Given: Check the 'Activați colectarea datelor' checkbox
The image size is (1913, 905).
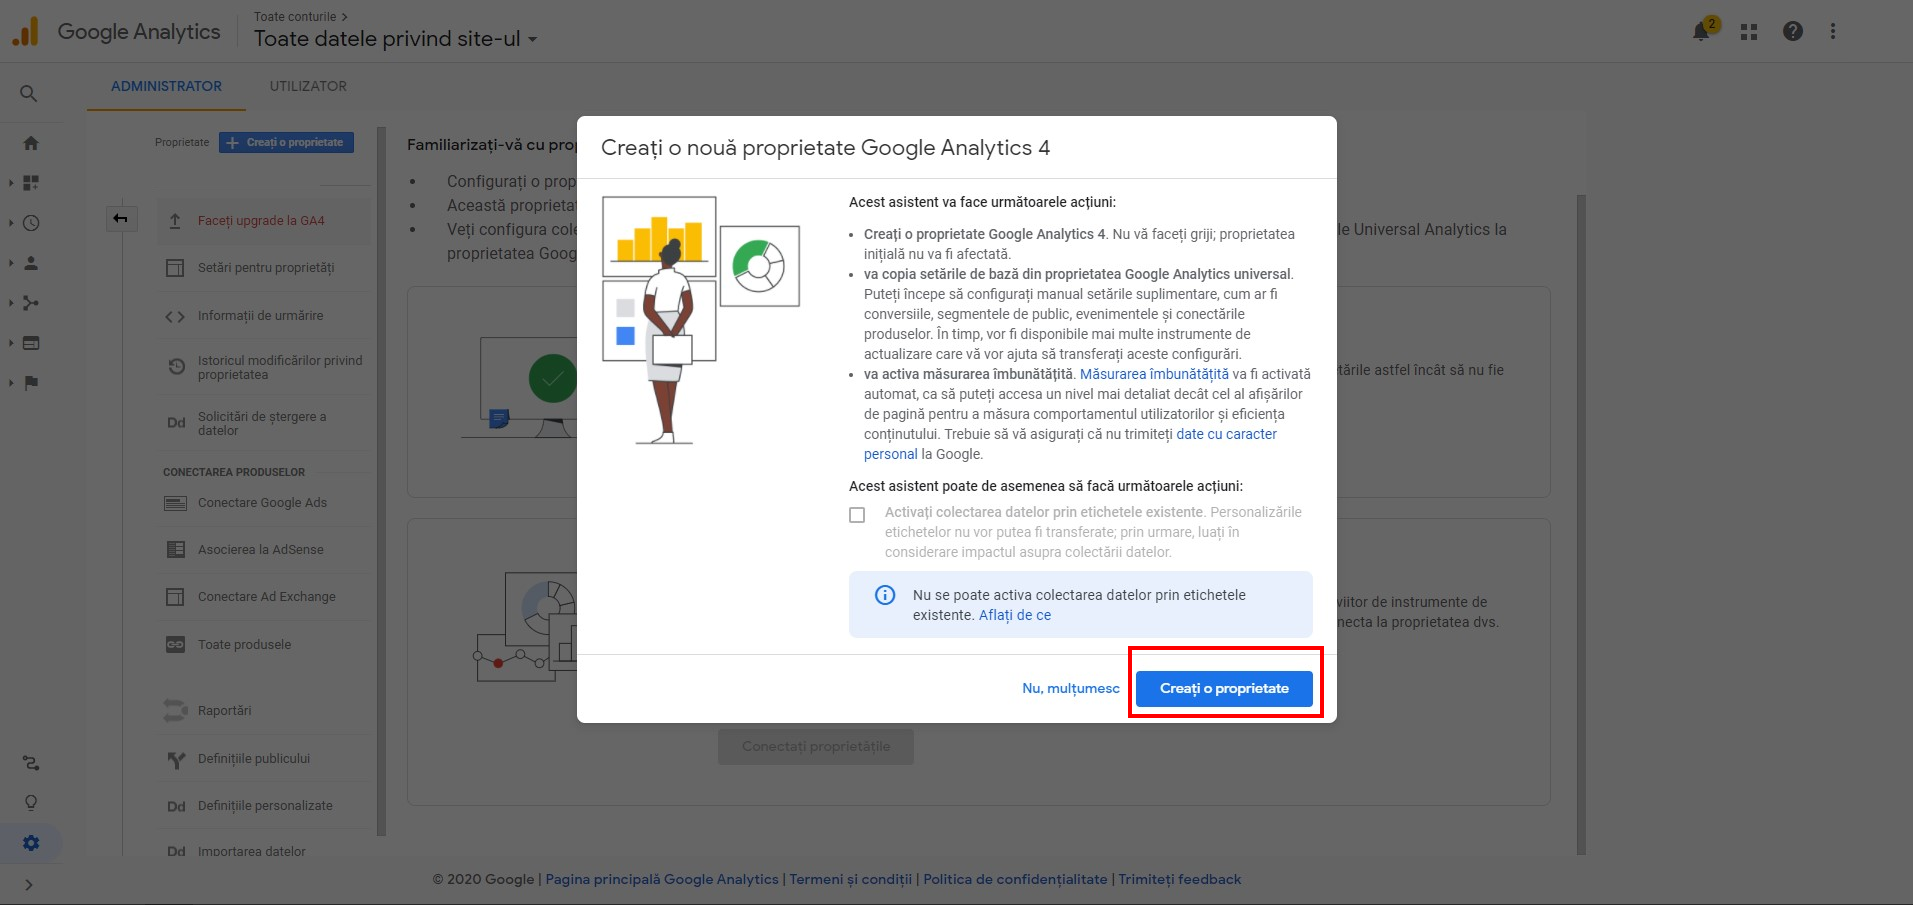Looking at the screenshot, I should point(857,515).
